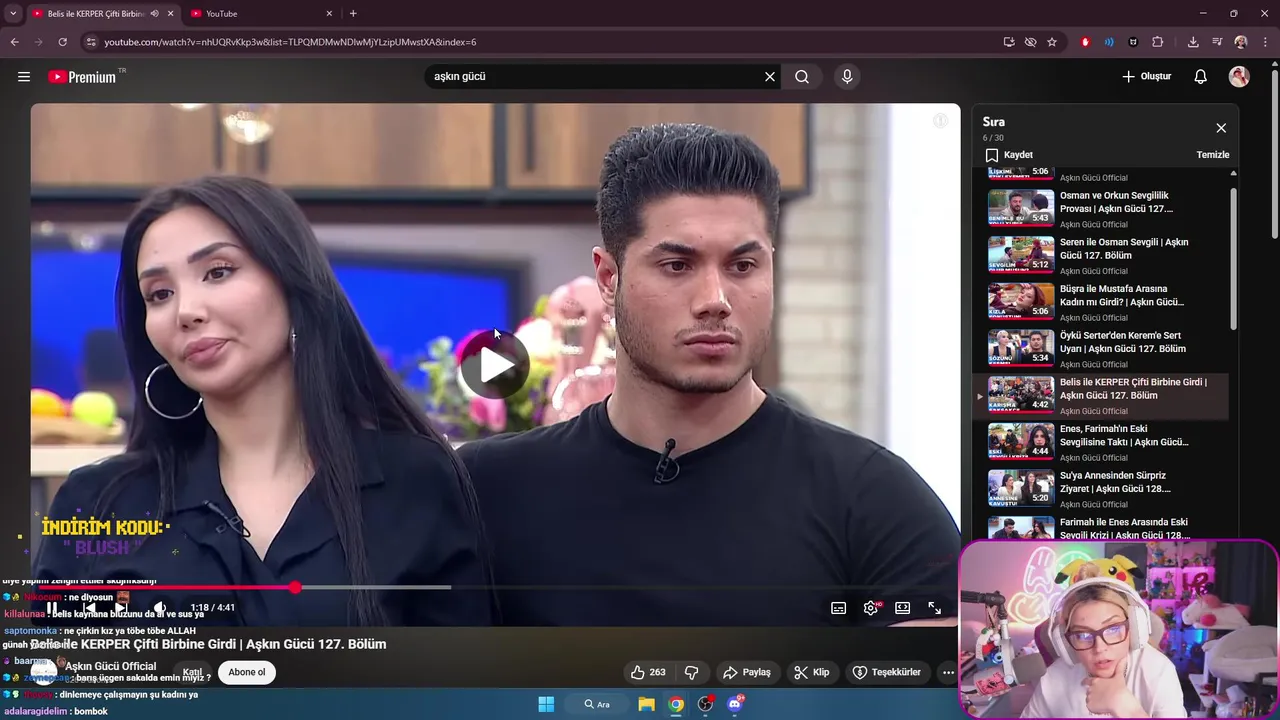Subscribe with Abone ol button

(x=246, y=672)
